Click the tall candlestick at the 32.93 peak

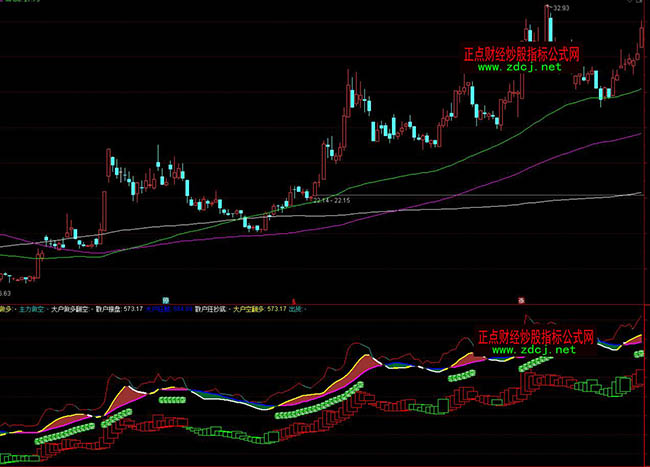[548, 25]
